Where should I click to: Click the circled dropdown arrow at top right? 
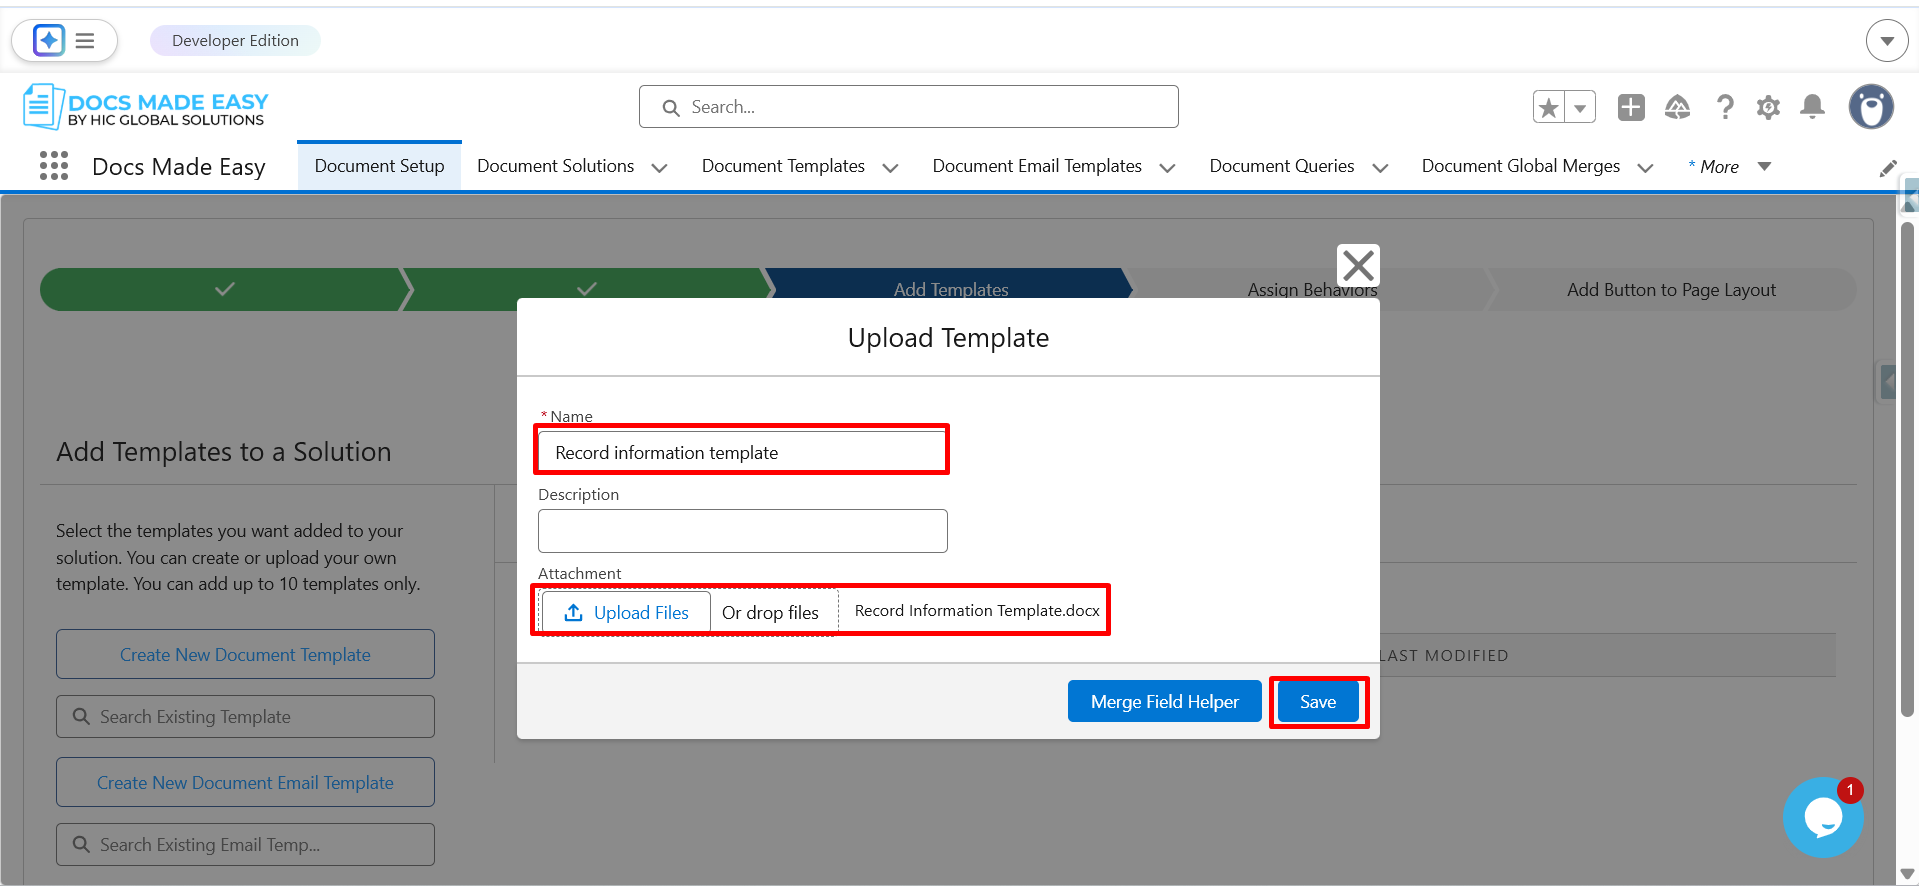coord(1887,41)
